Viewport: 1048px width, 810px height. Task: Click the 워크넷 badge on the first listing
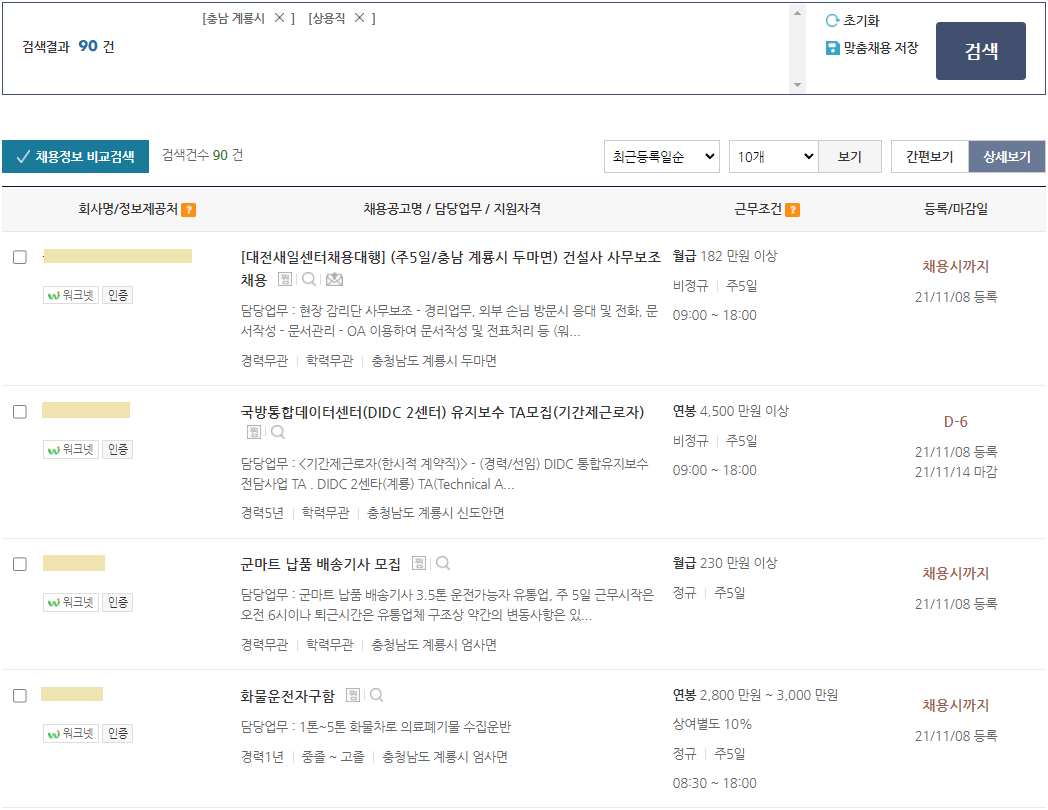click(x=72, y=294)
